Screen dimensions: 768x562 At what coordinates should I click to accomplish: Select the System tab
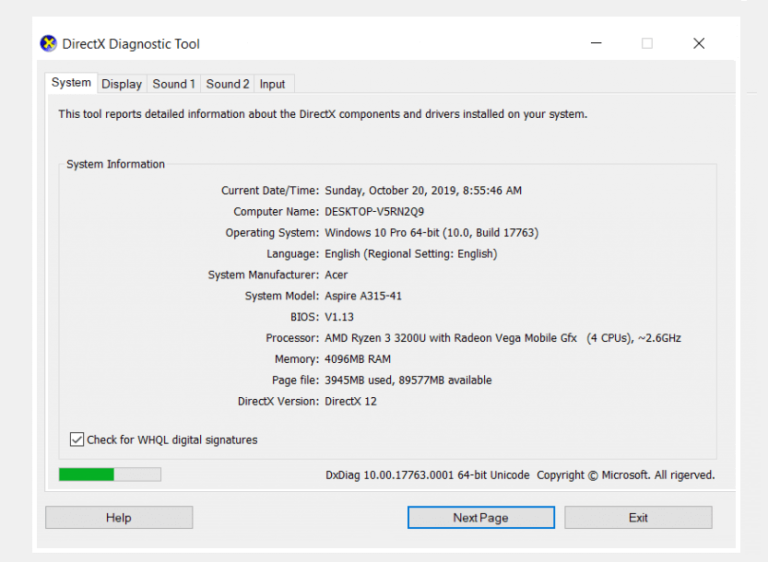coord(71,82)
